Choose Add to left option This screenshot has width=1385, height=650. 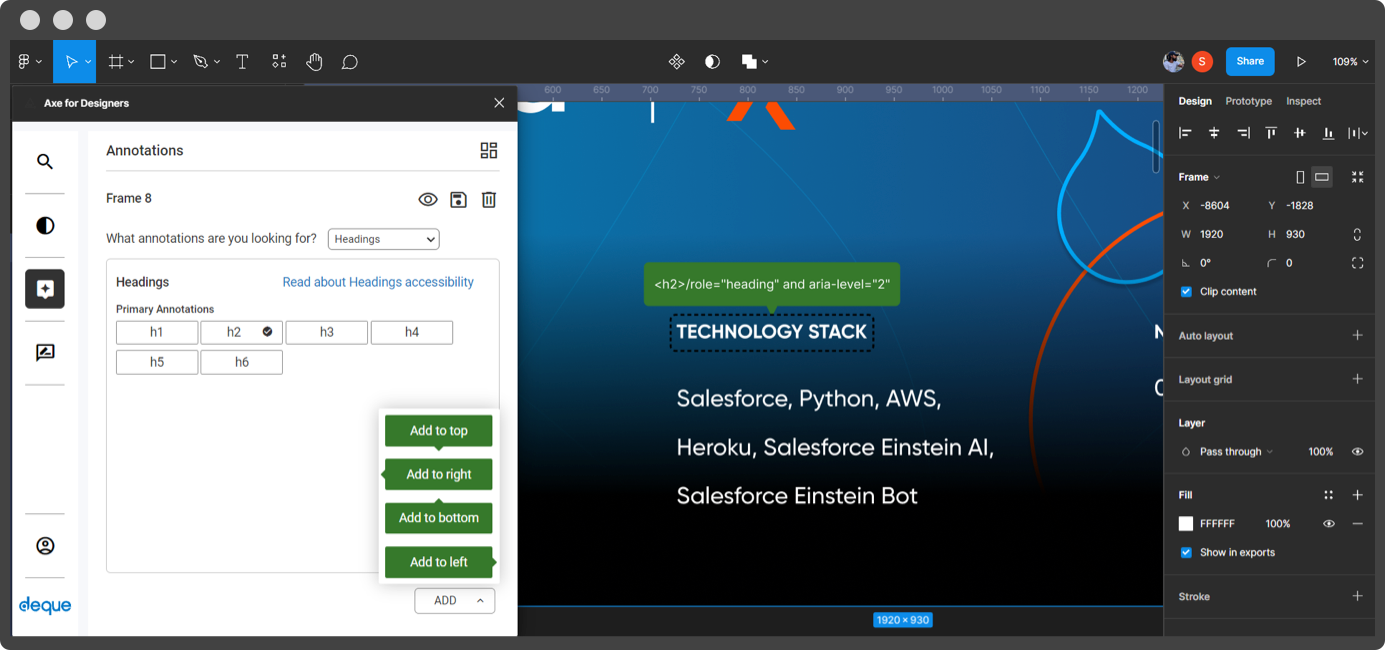439,562
